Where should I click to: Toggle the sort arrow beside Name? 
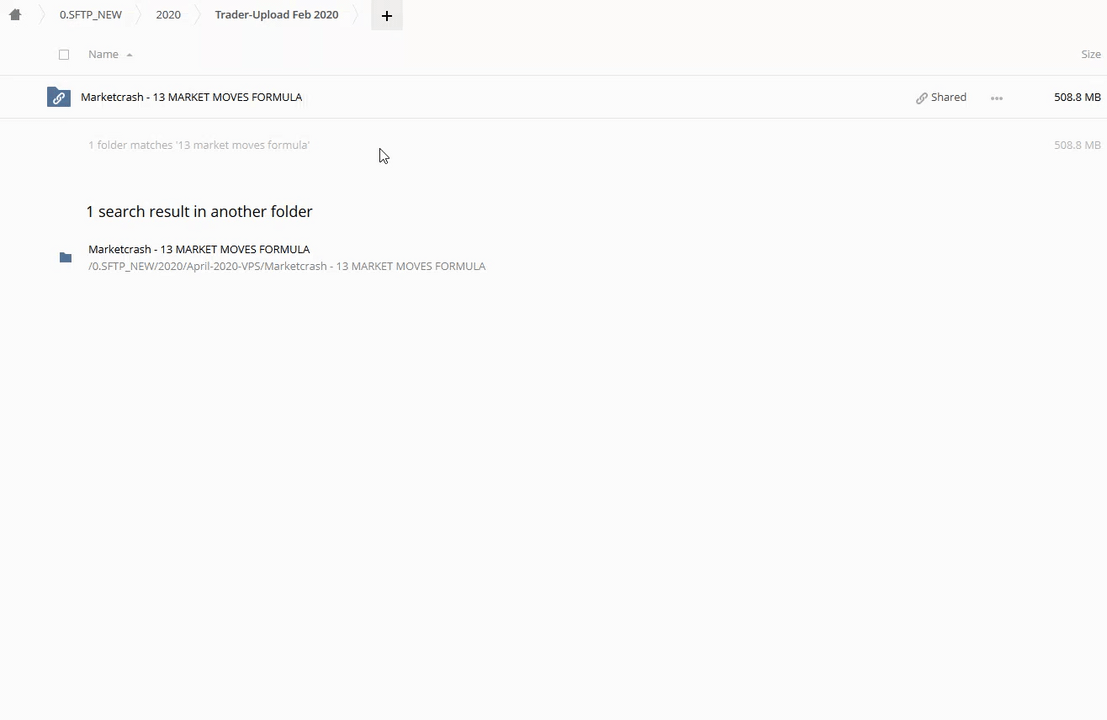point(129,55)
